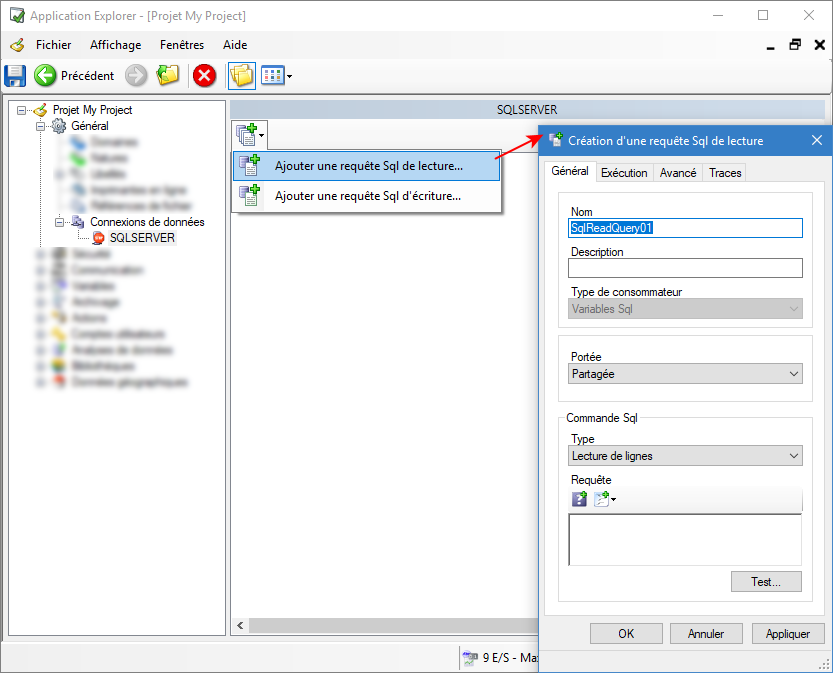Click the add Sql query toolbar icon
The width and height of the screenshot is (833, 673).
[248, 133]
